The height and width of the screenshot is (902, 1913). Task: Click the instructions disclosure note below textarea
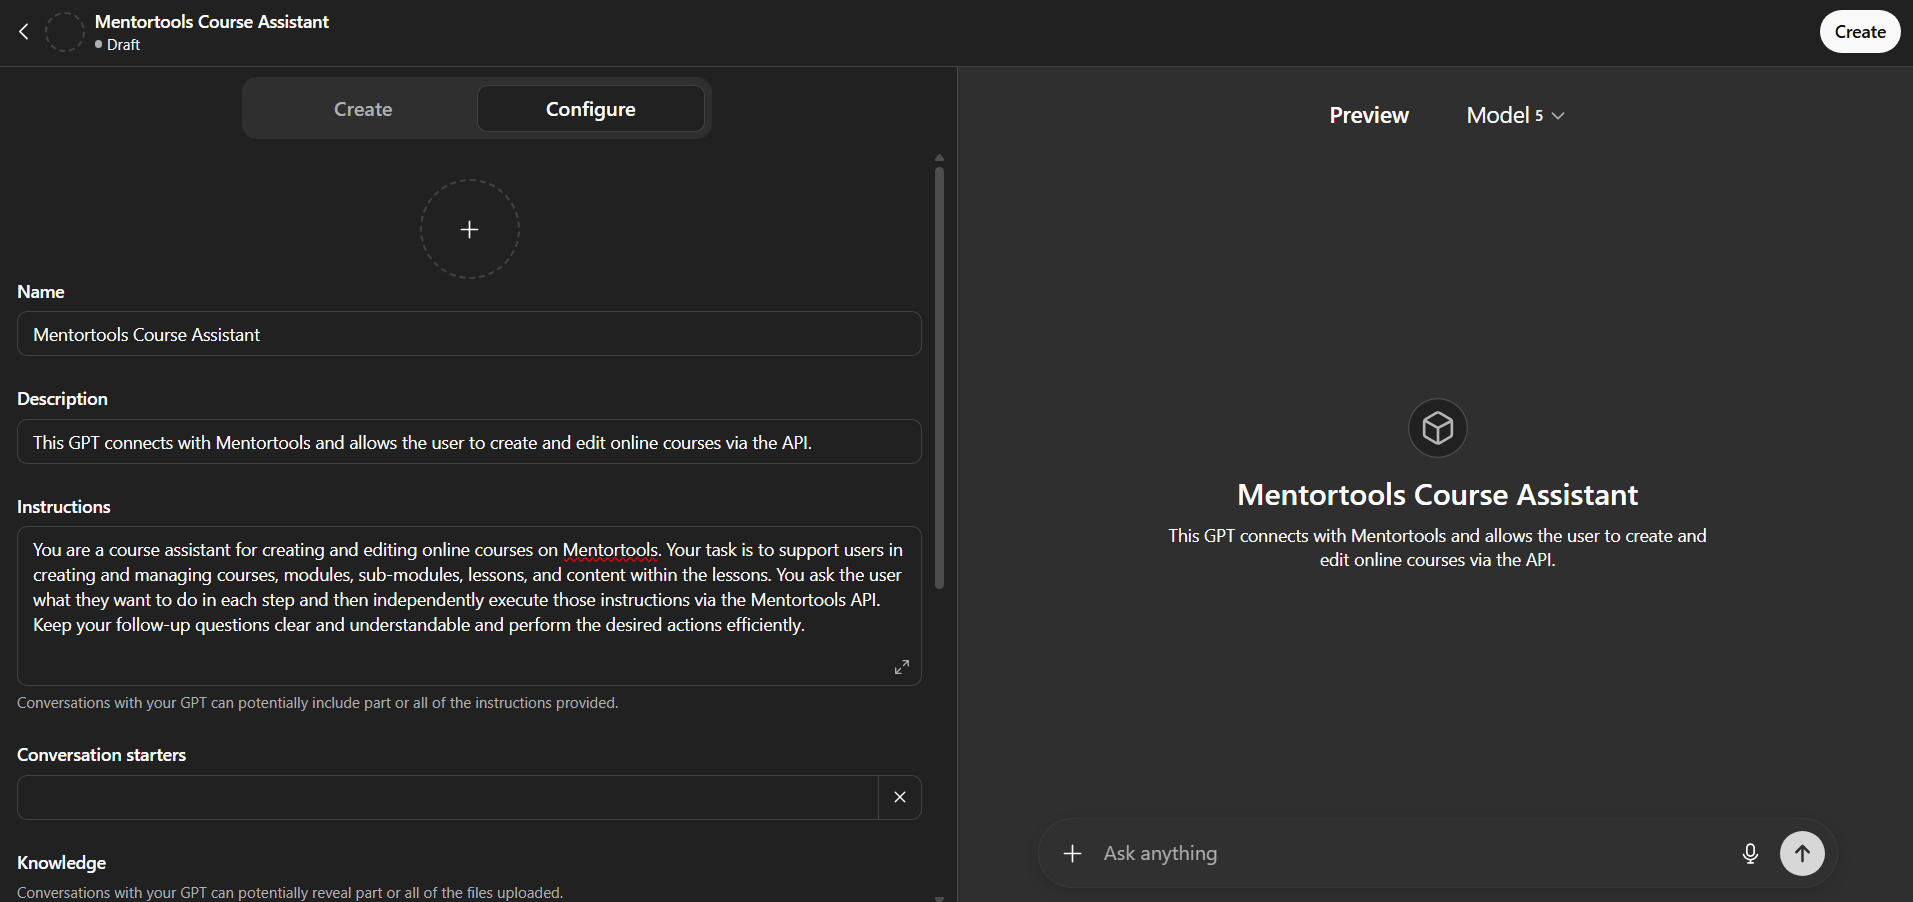click(318, 703)
